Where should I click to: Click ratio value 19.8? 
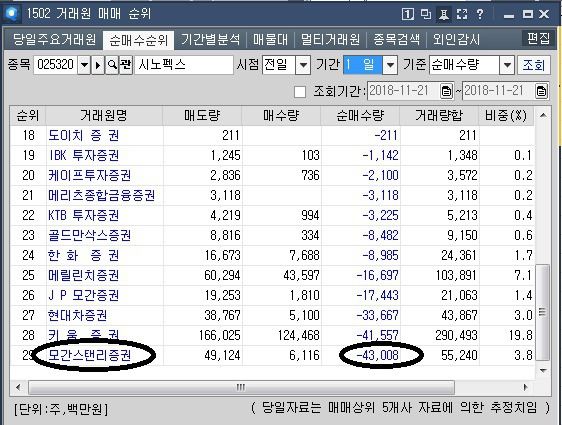tap(520, 335)
